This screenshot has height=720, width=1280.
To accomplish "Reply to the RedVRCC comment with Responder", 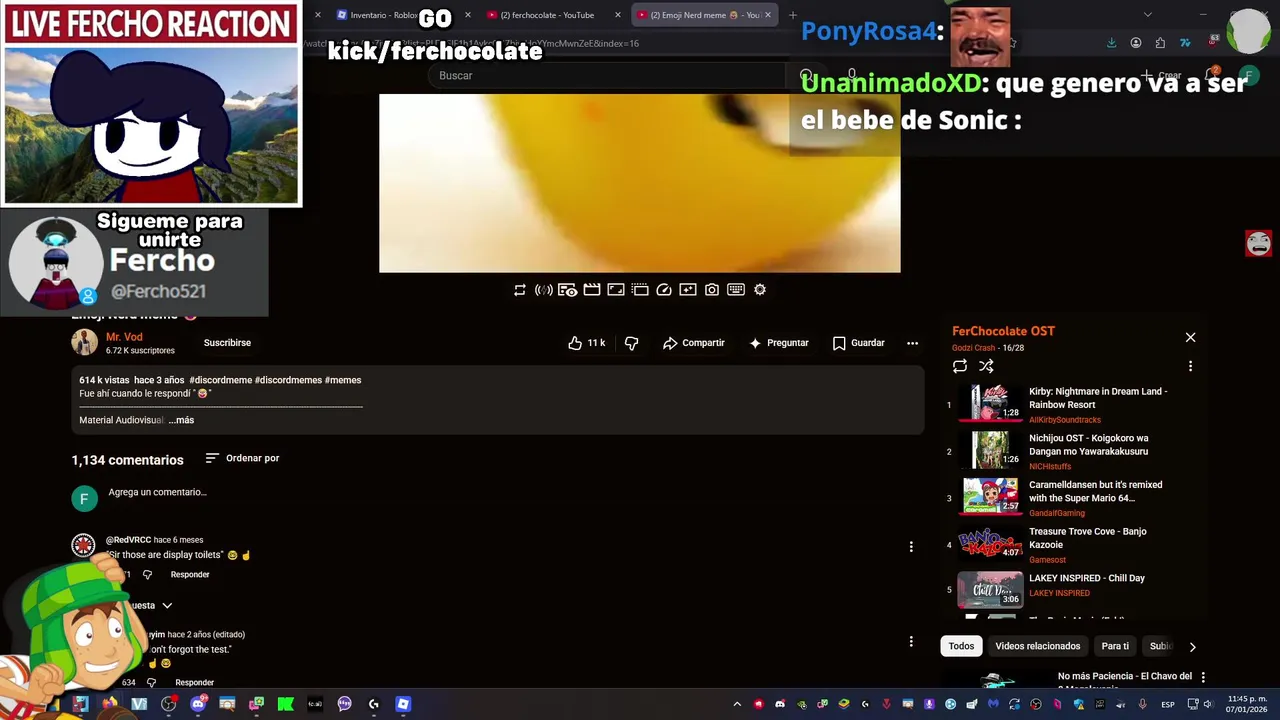I will [190, 575].
